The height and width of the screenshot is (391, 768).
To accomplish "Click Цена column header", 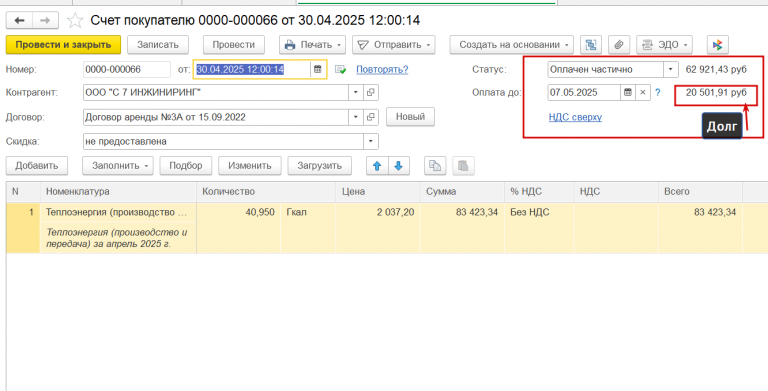I will tap(378, 192).
